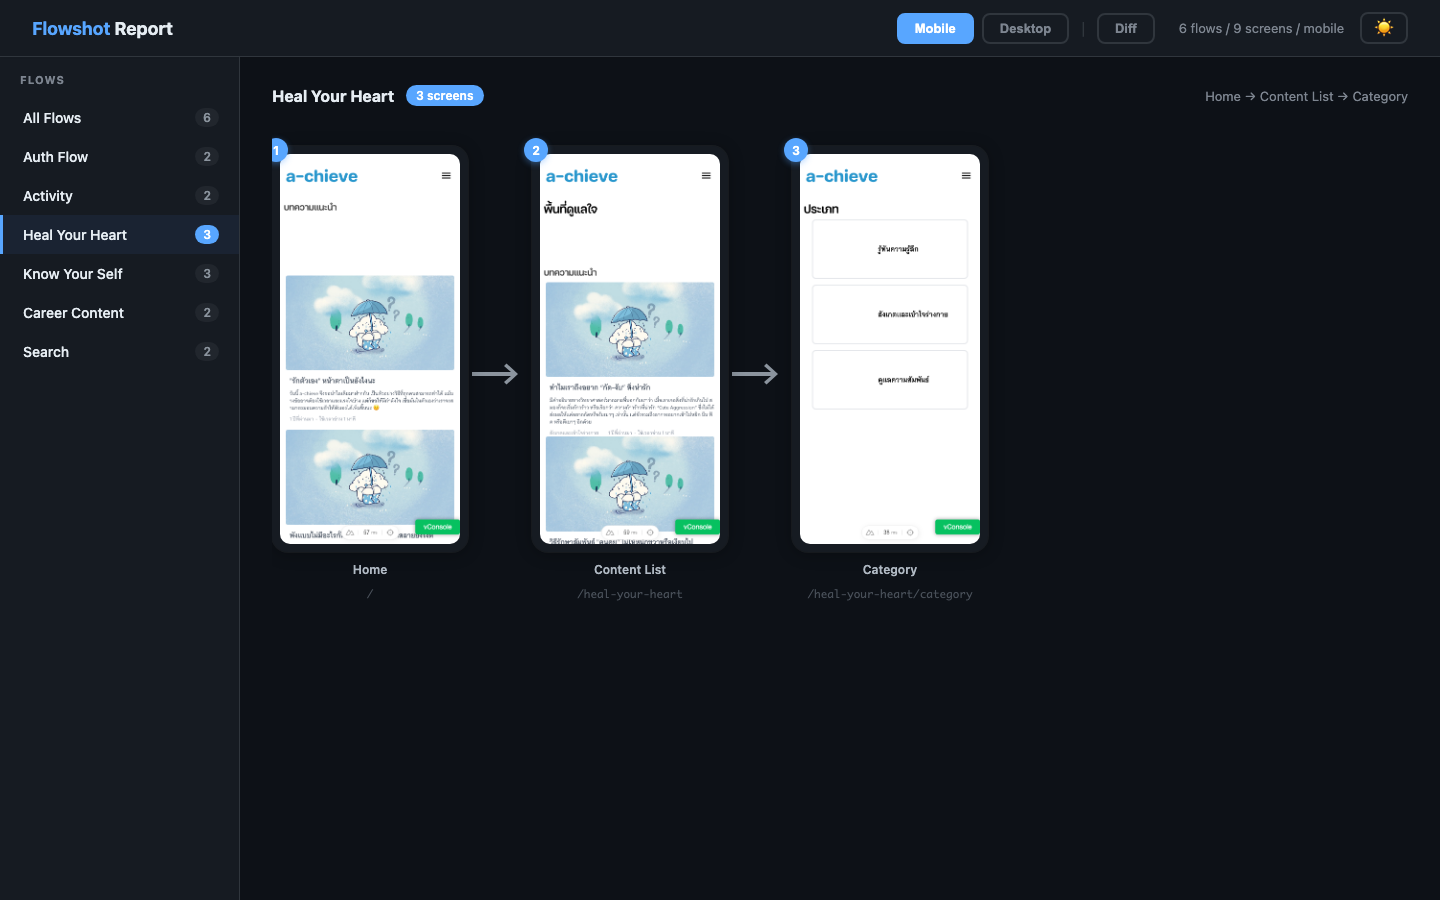Open the Home screen thumbnail
This screenshot has height=900, width=1440.
370,349
